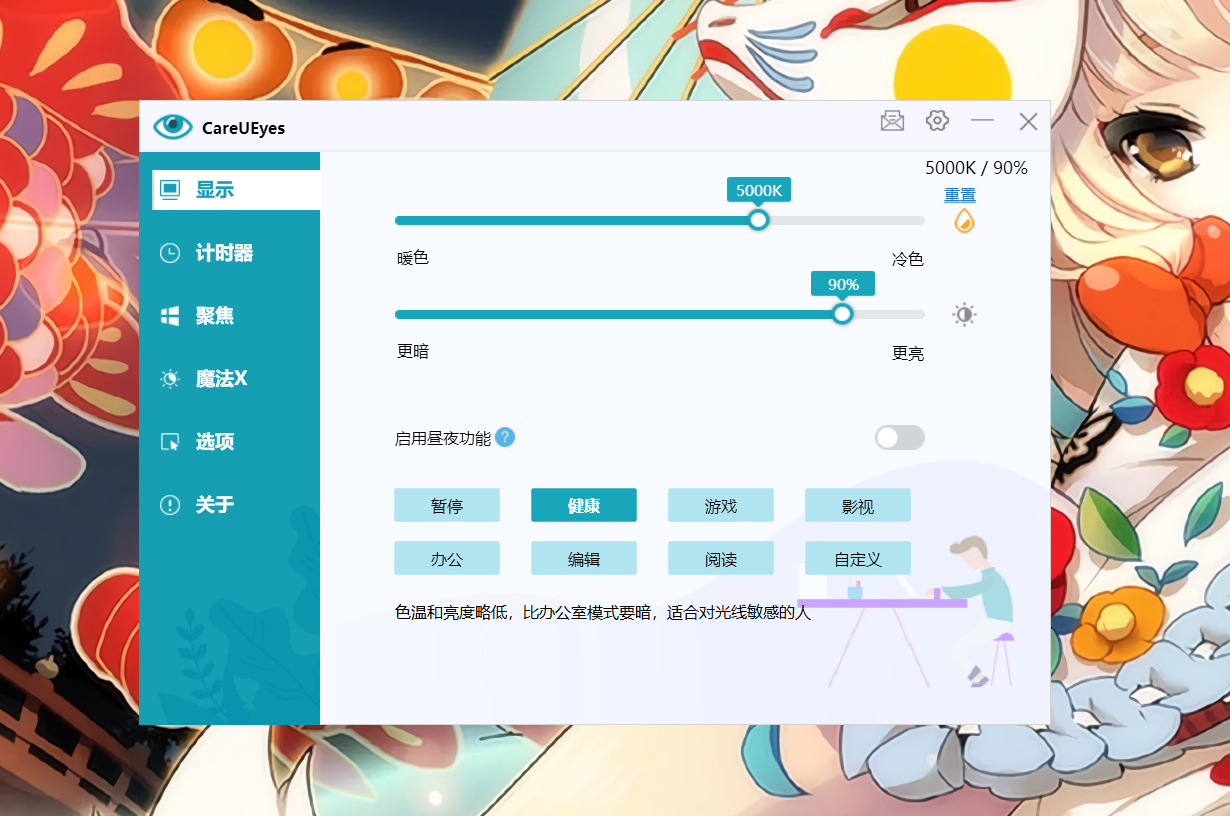Click the 更暗 darker label
This screenshot has width=1230, height=816.
pyautogui.click(x=413, y=351)
